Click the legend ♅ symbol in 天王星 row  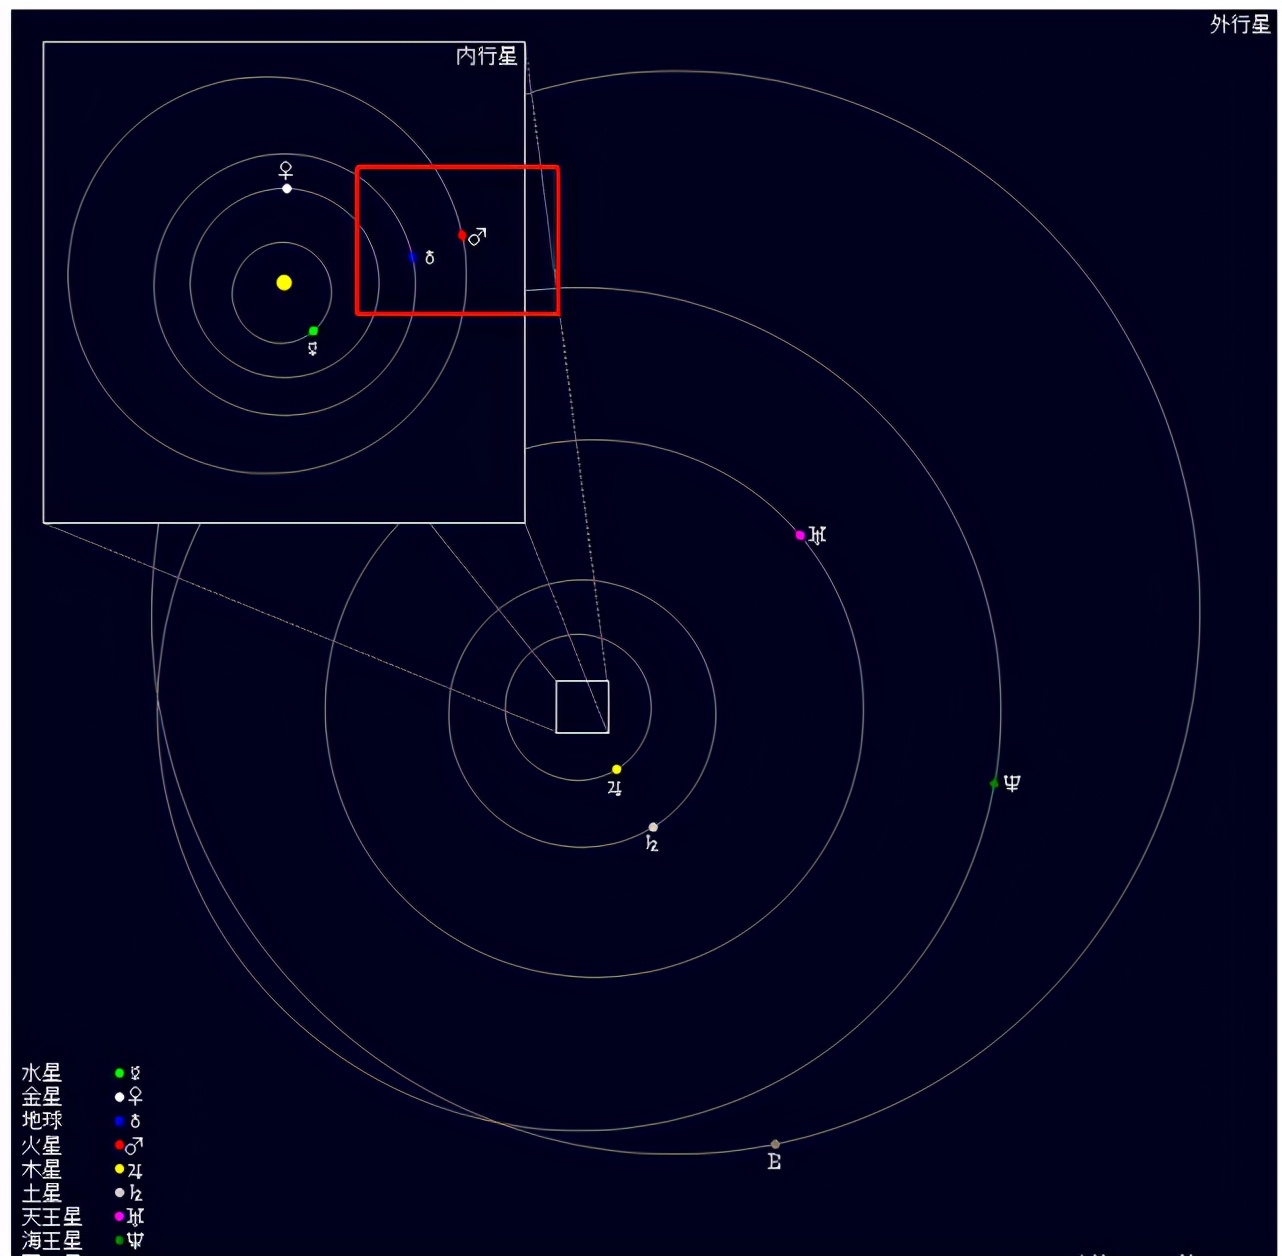135,1217
